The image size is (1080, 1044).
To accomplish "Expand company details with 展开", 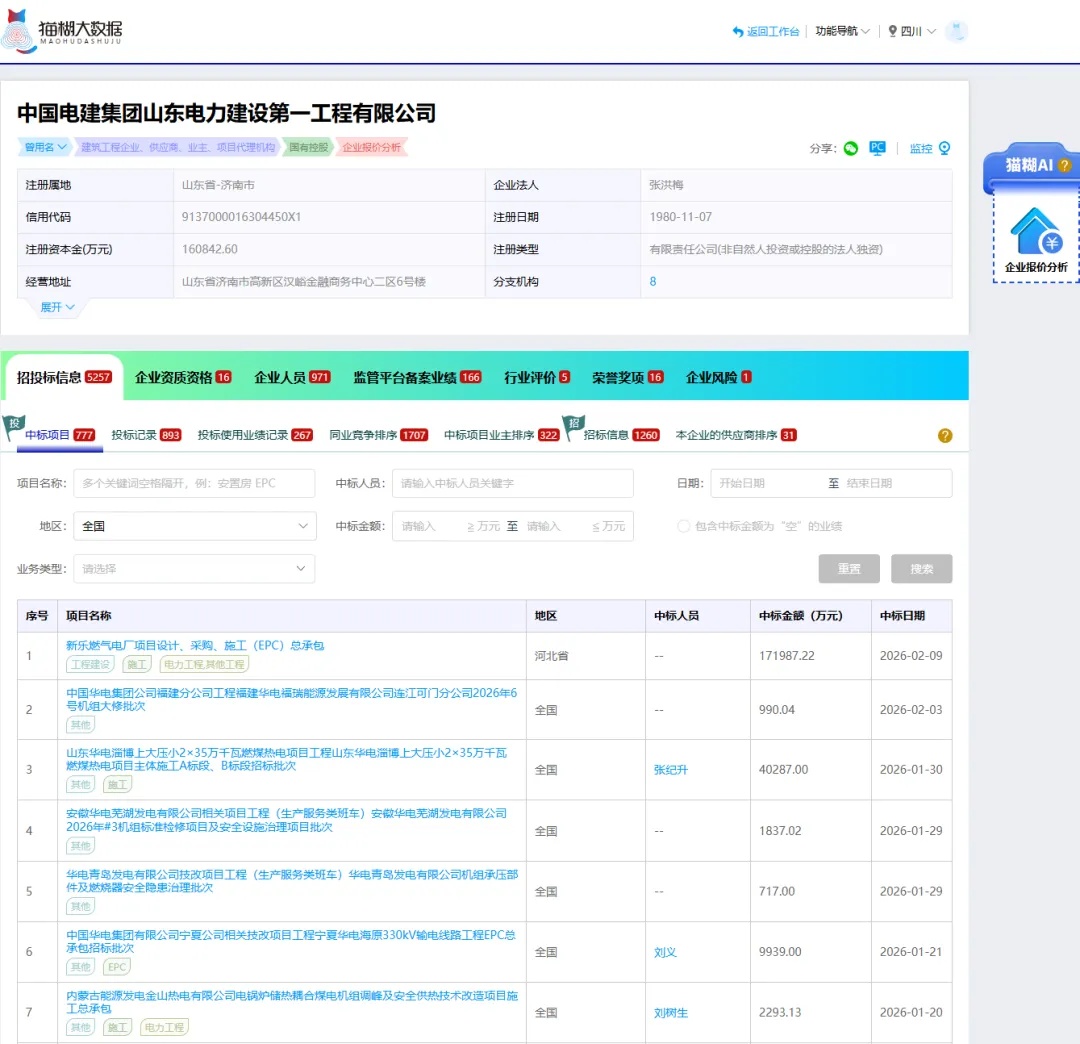I will pos(57,307).
